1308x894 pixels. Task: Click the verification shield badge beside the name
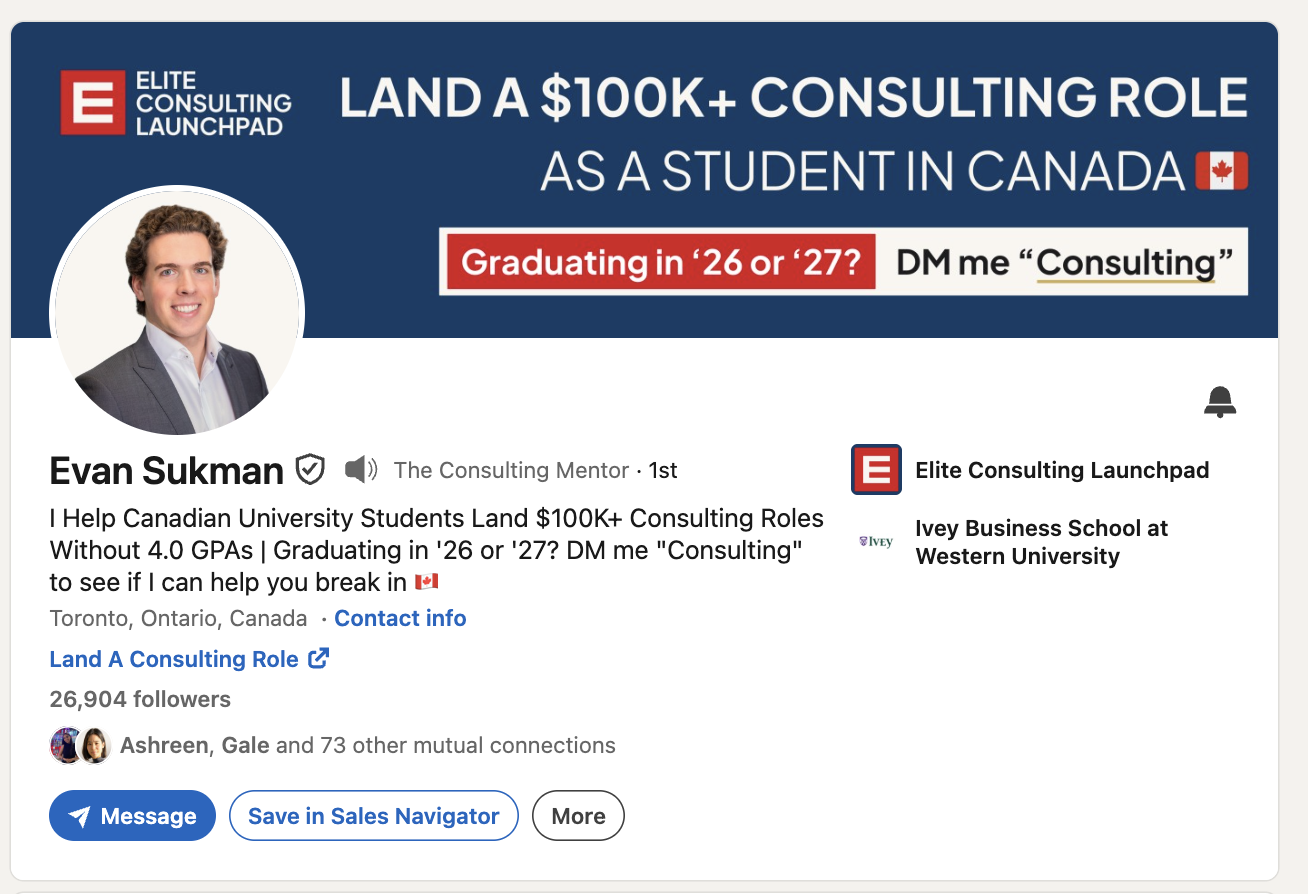pyautogui.click(x=311, y=469)
